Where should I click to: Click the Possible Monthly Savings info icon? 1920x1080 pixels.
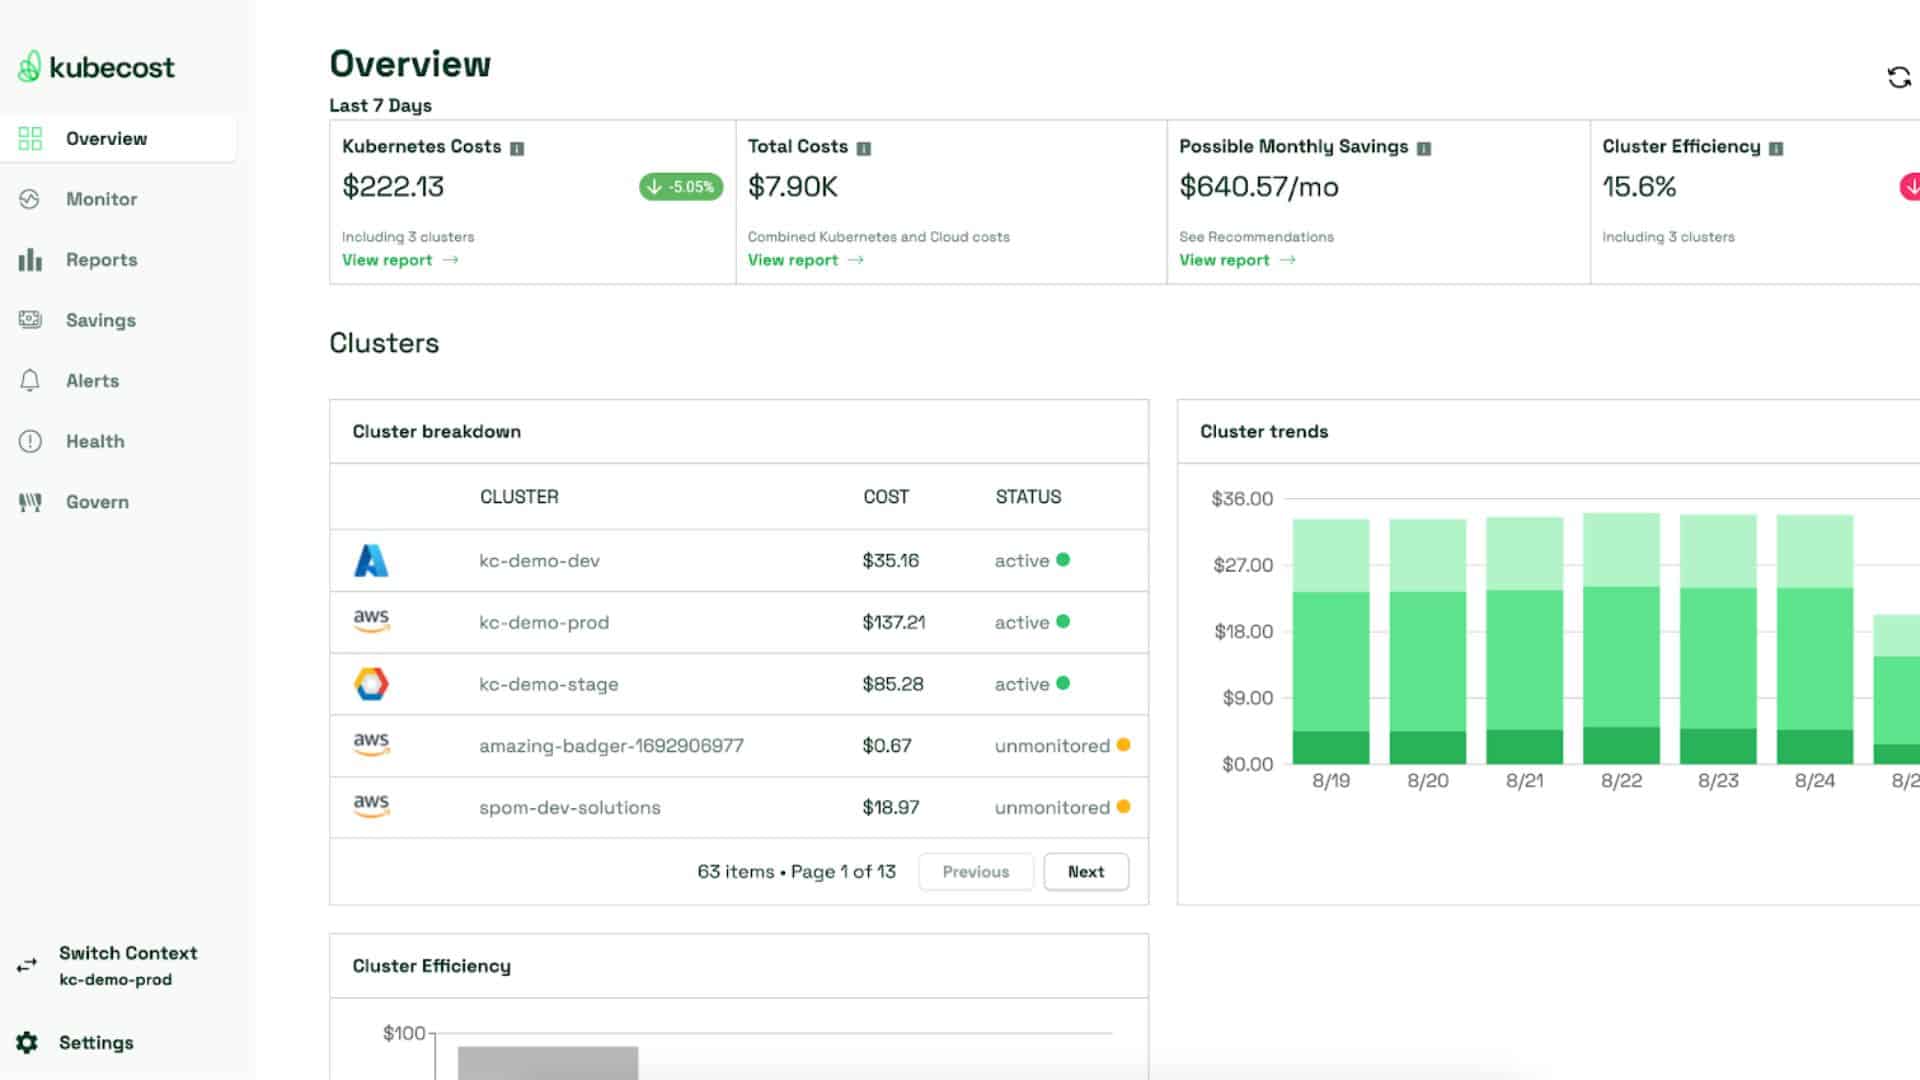[x=1424, y=148]
